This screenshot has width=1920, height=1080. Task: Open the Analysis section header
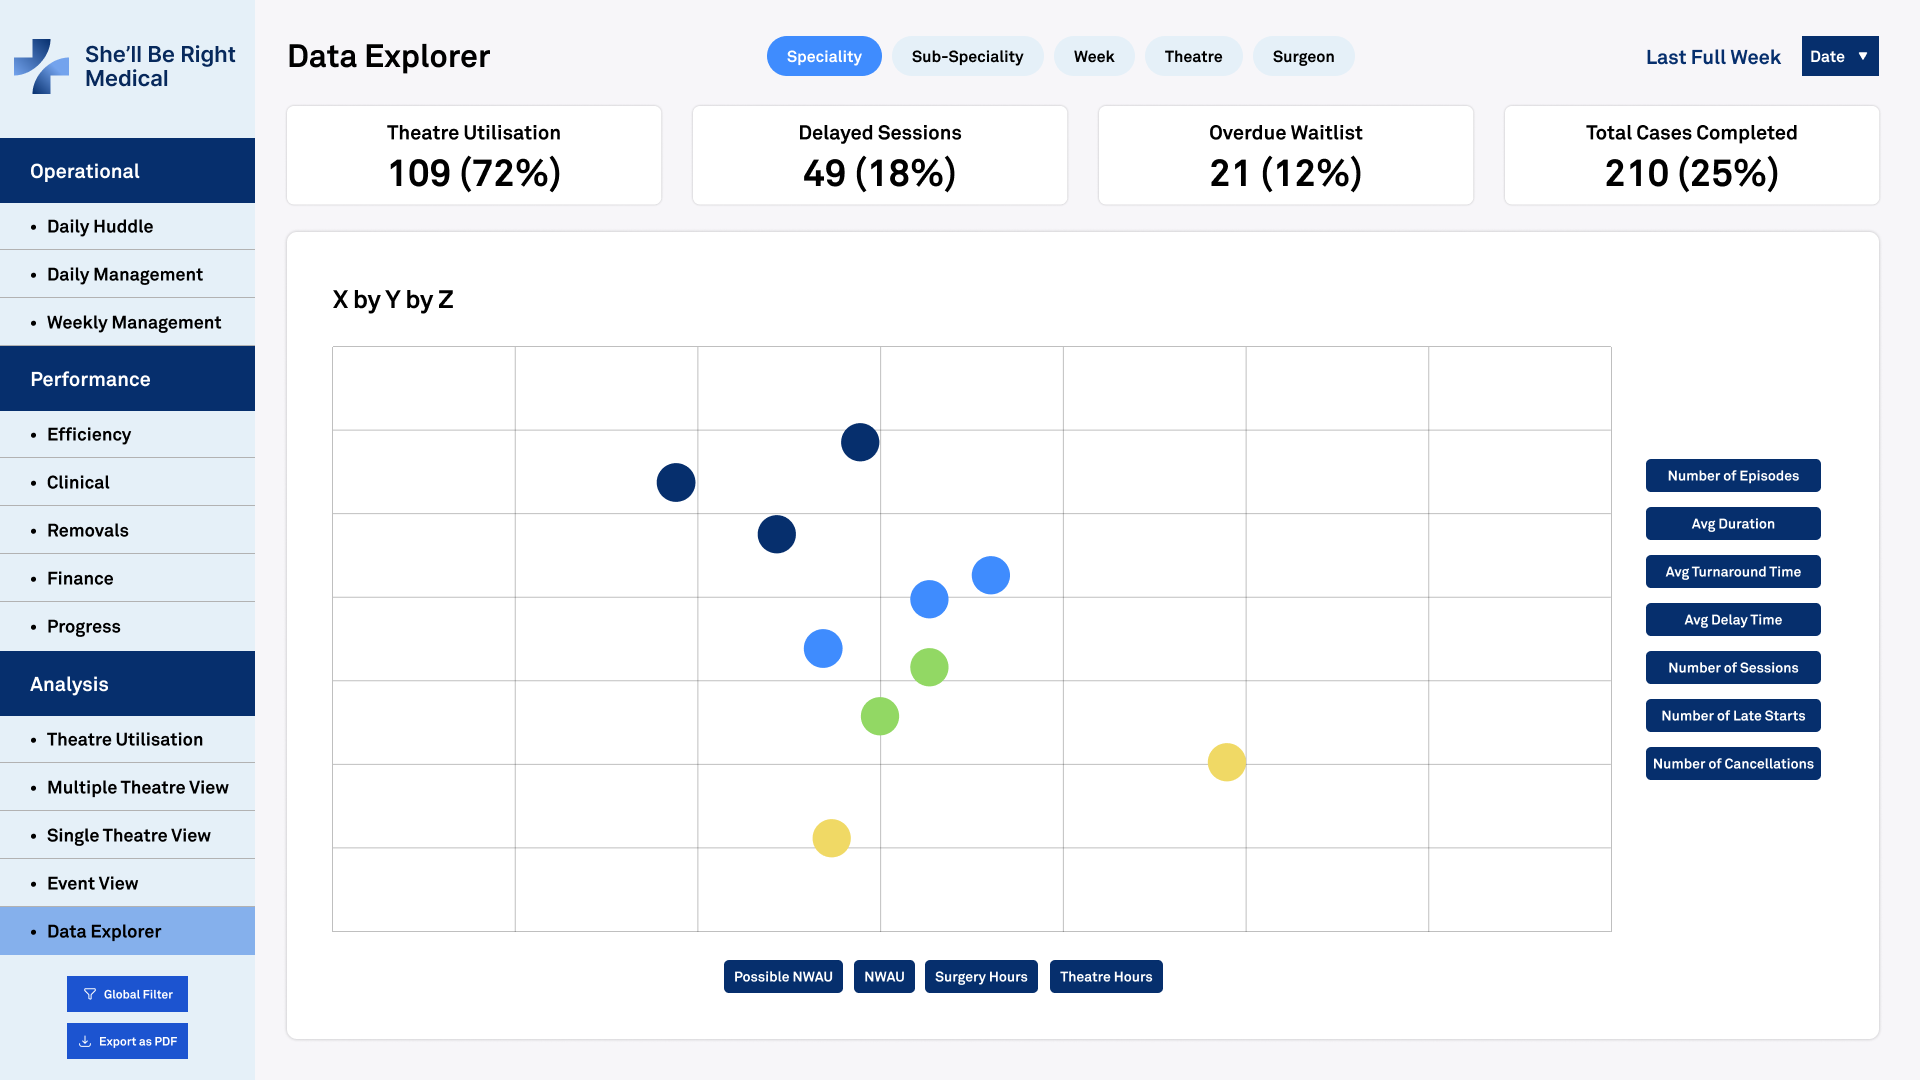[127, 684]
